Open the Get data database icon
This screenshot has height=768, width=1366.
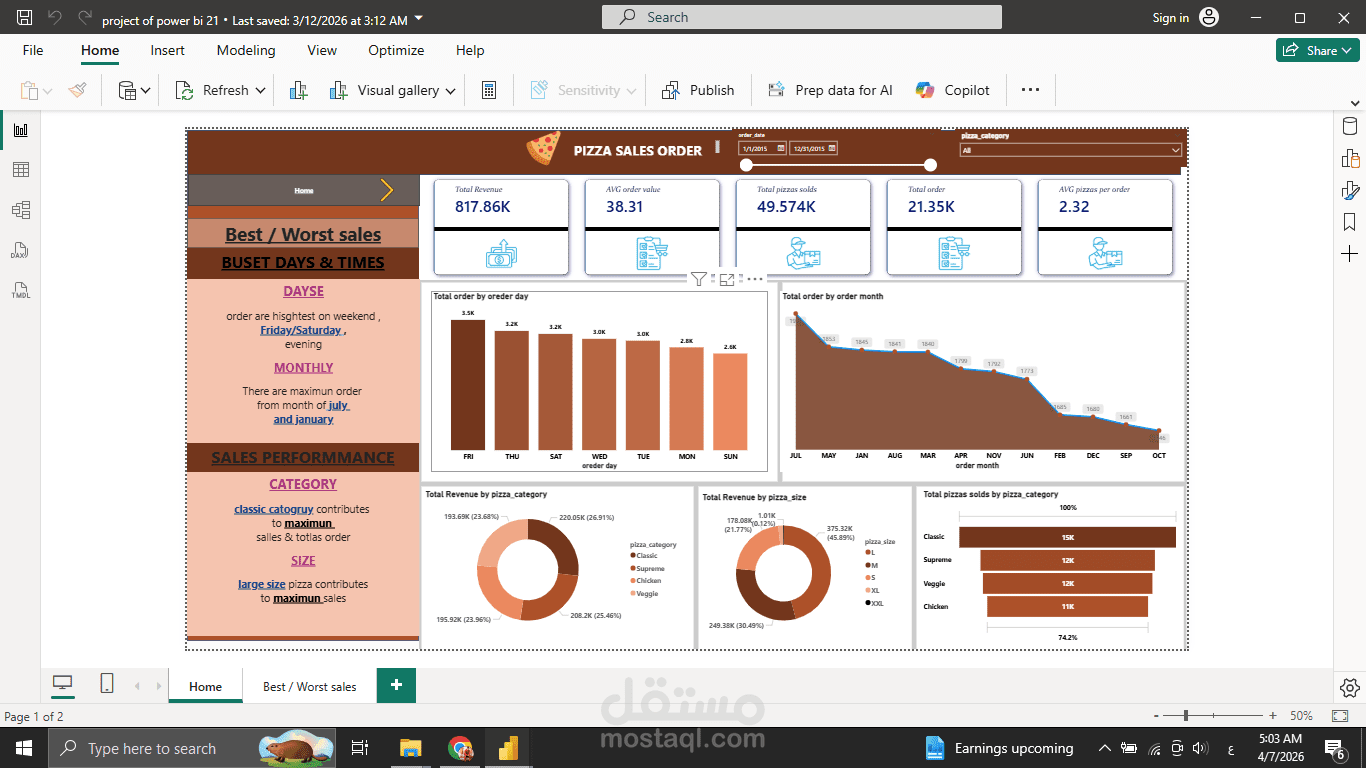pyautogui.click(x=128, y=90)
